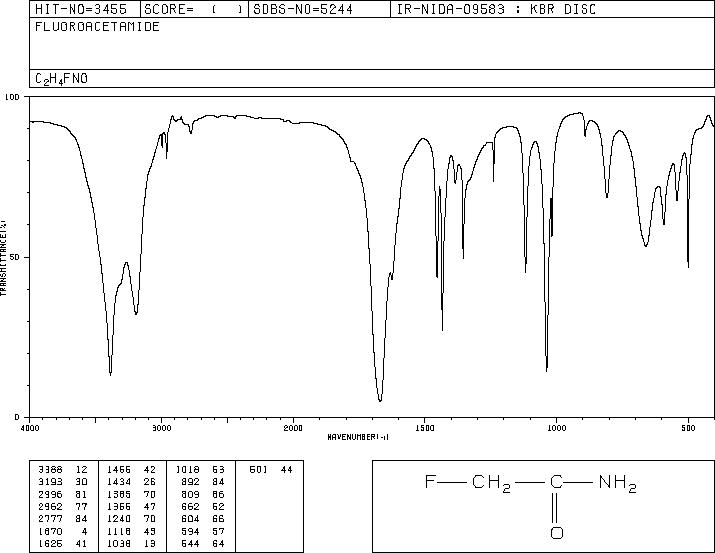Click the peak table value 662
This screenshot has width=715, height=553.
point(191,506)
